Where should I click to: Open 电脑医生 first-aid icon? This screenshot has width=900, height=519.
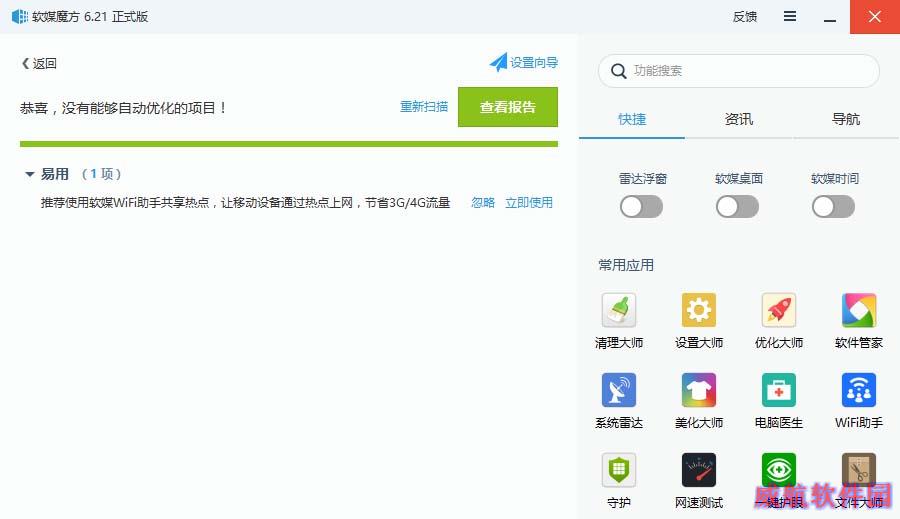pos(779,390)
